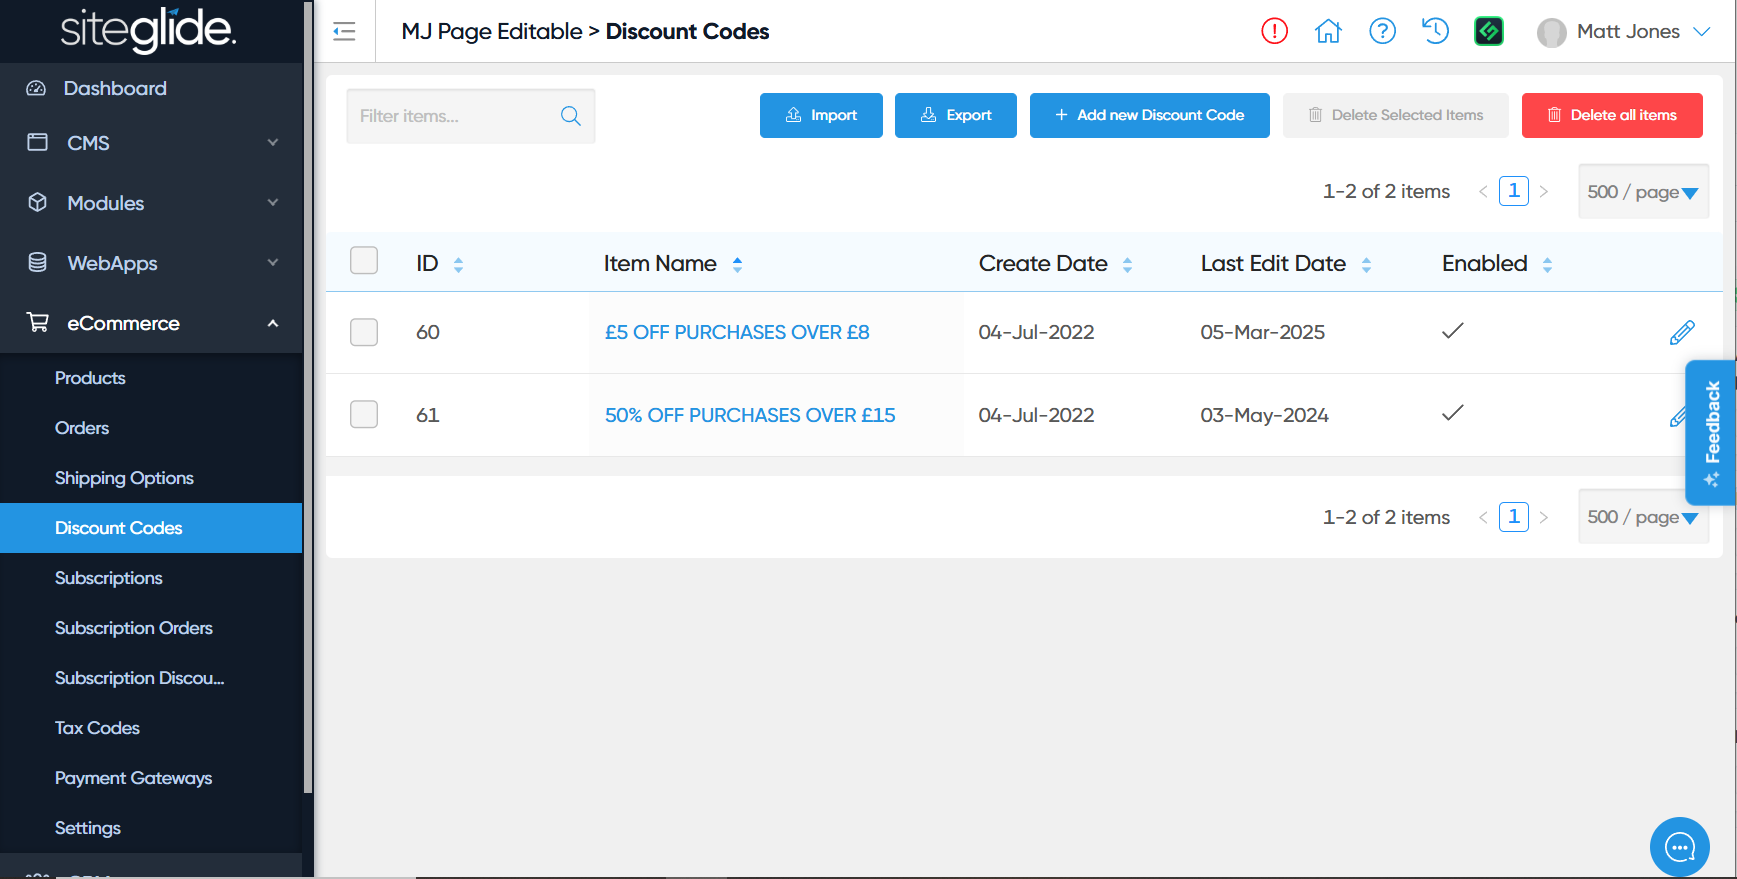1737x879 pixels.
Task: Open the Matt Jones user dropdown
Action: (1625, 32)
